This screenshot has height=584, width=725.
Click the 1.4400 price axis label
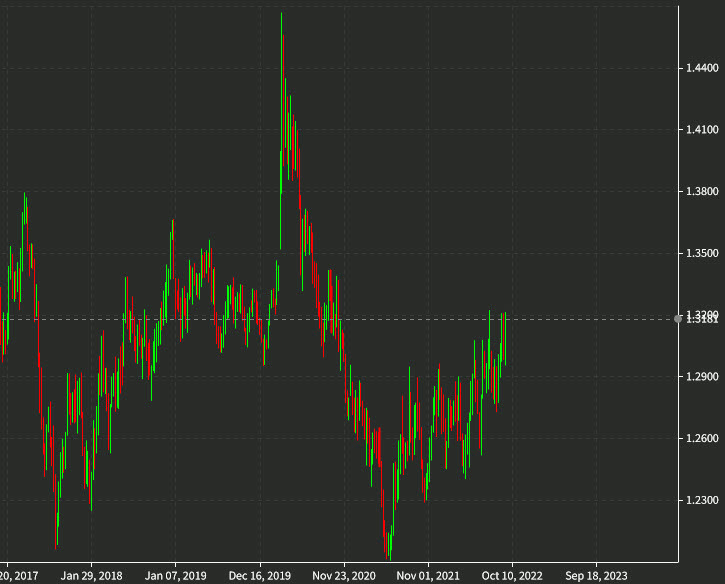pos(700,68)
